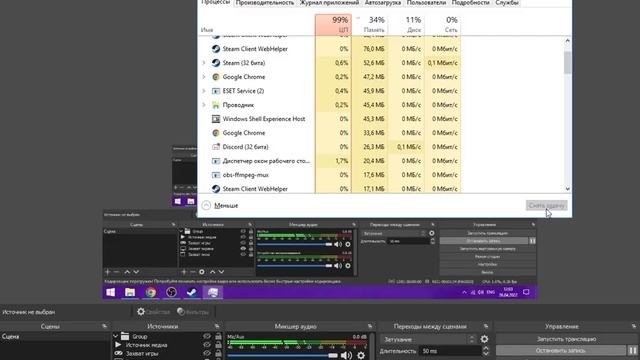Open Фильтры in OBS source toolbar
The width and height of the screenshot is (640, 360).
click(193, 312)
